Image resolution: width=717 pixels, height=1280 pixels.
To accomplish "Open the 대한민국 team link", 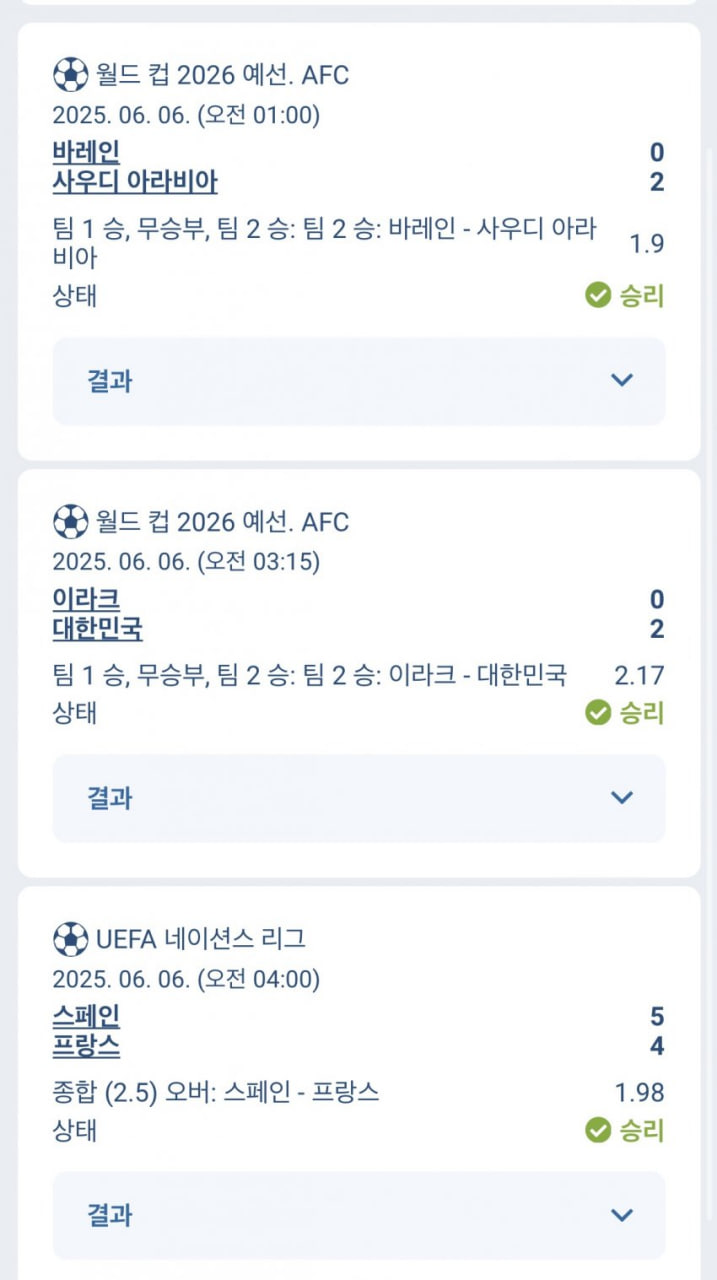I will point(97,629).
